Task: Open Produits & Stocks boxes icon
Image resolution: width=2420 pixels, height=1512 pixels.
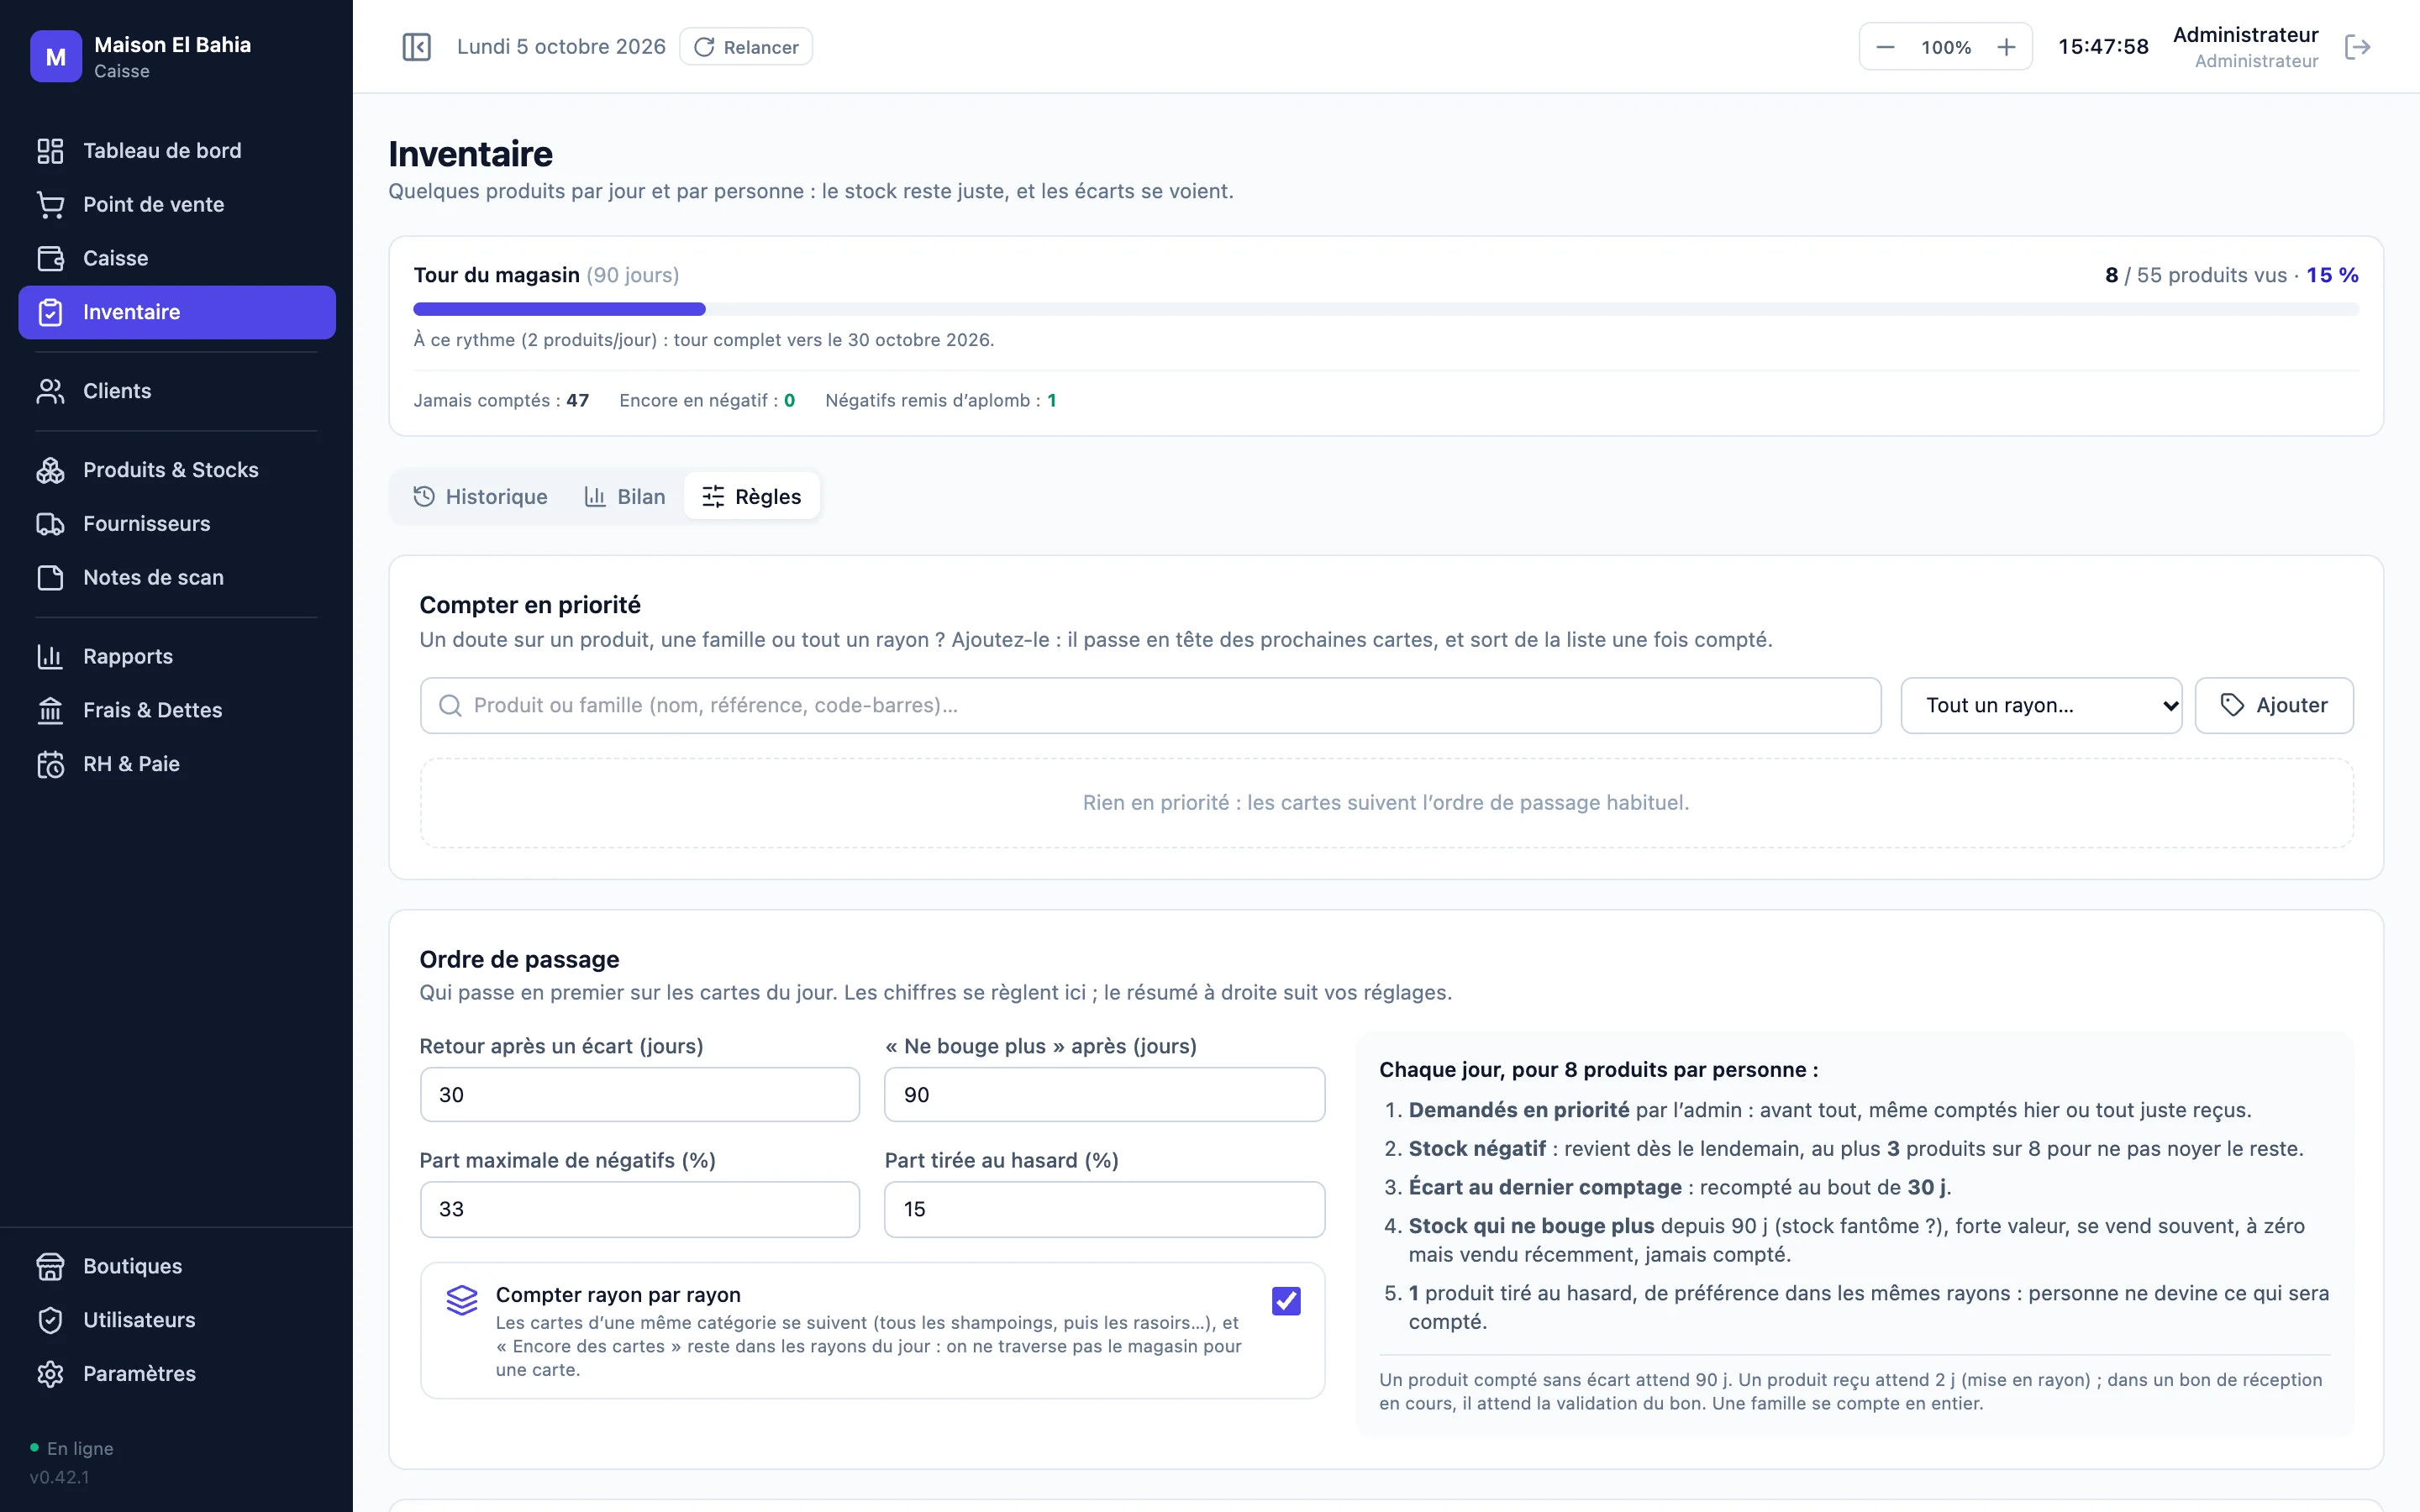Action: coord(50,470)
